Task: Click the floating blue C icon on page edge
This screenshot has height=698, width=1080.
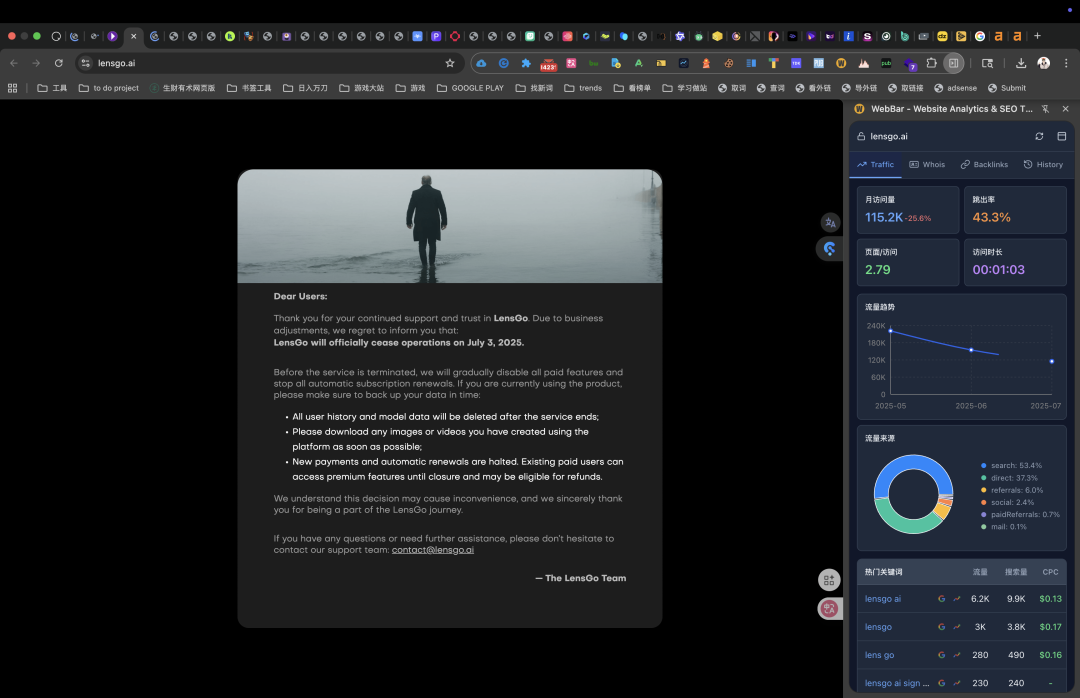Action: [829, 249]
